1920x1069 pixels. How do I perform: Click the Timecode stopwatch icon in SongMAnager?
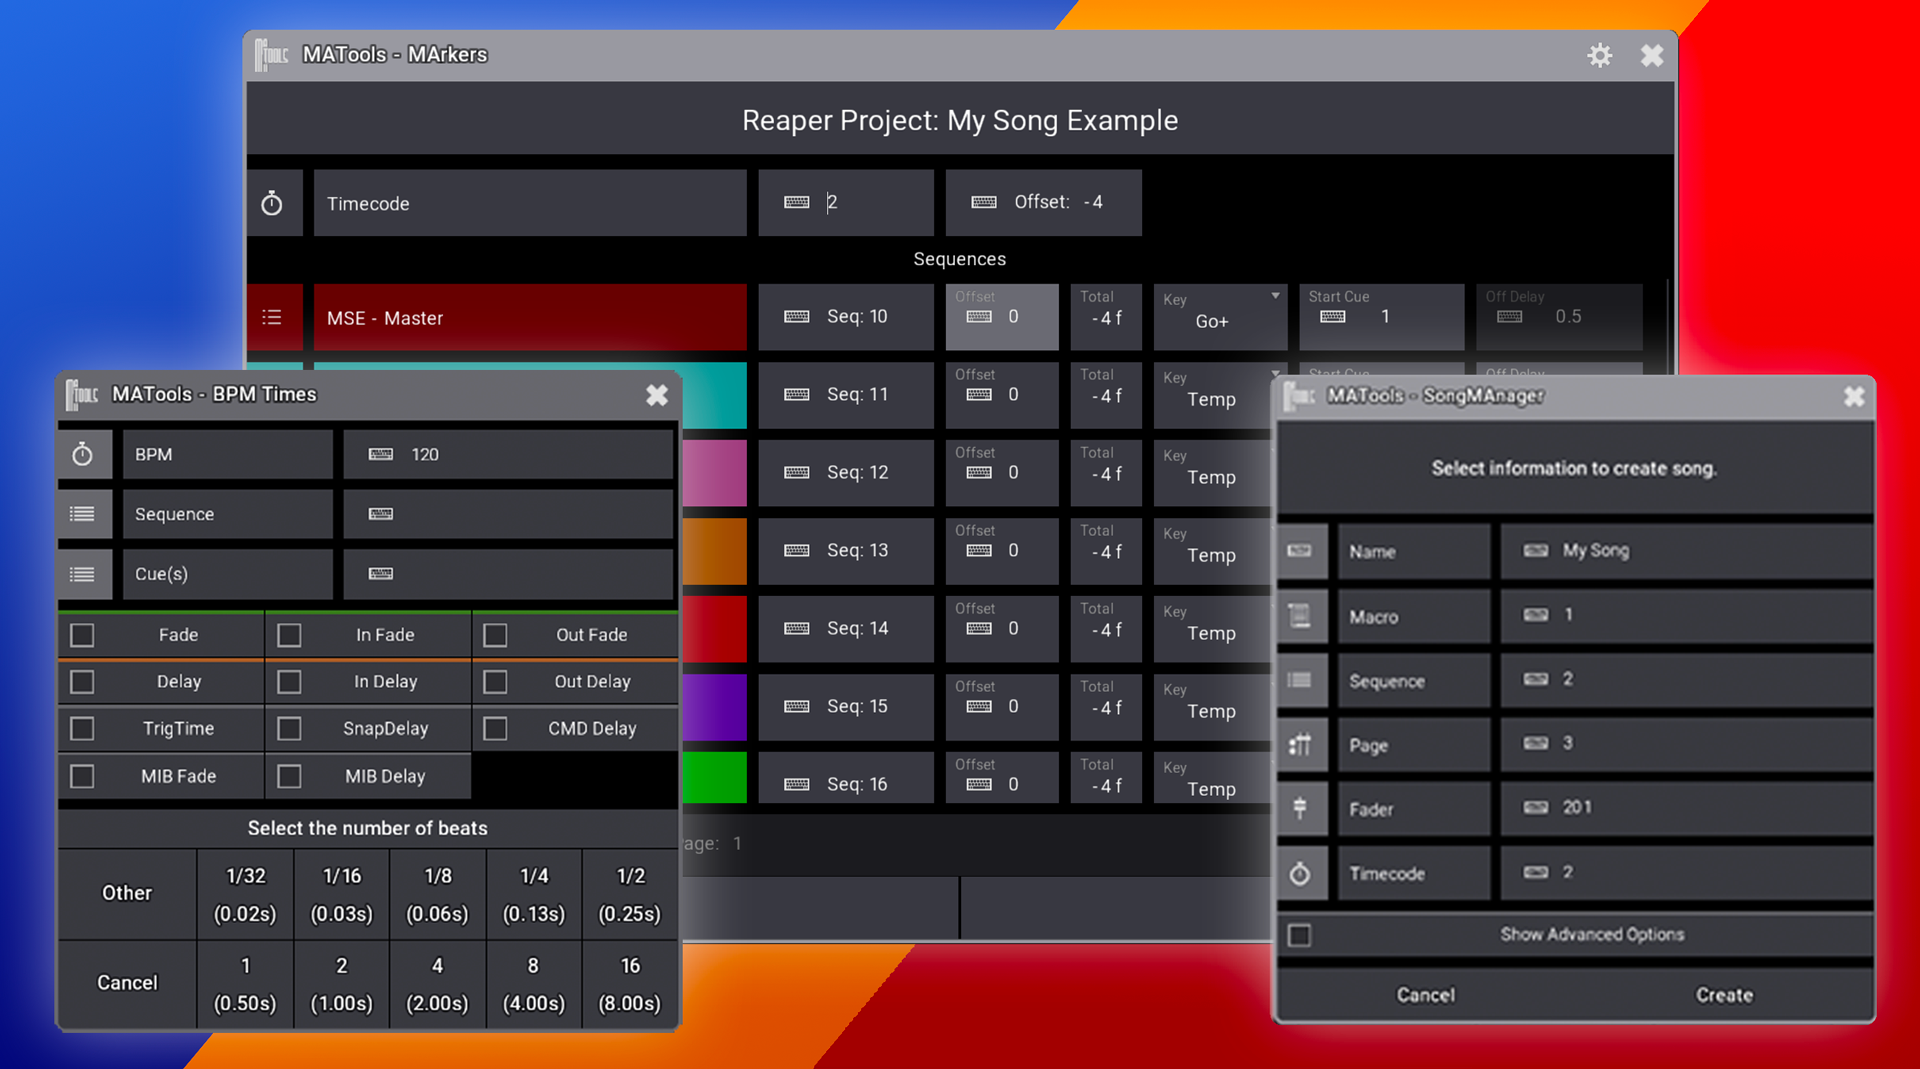click(1300, 874)
